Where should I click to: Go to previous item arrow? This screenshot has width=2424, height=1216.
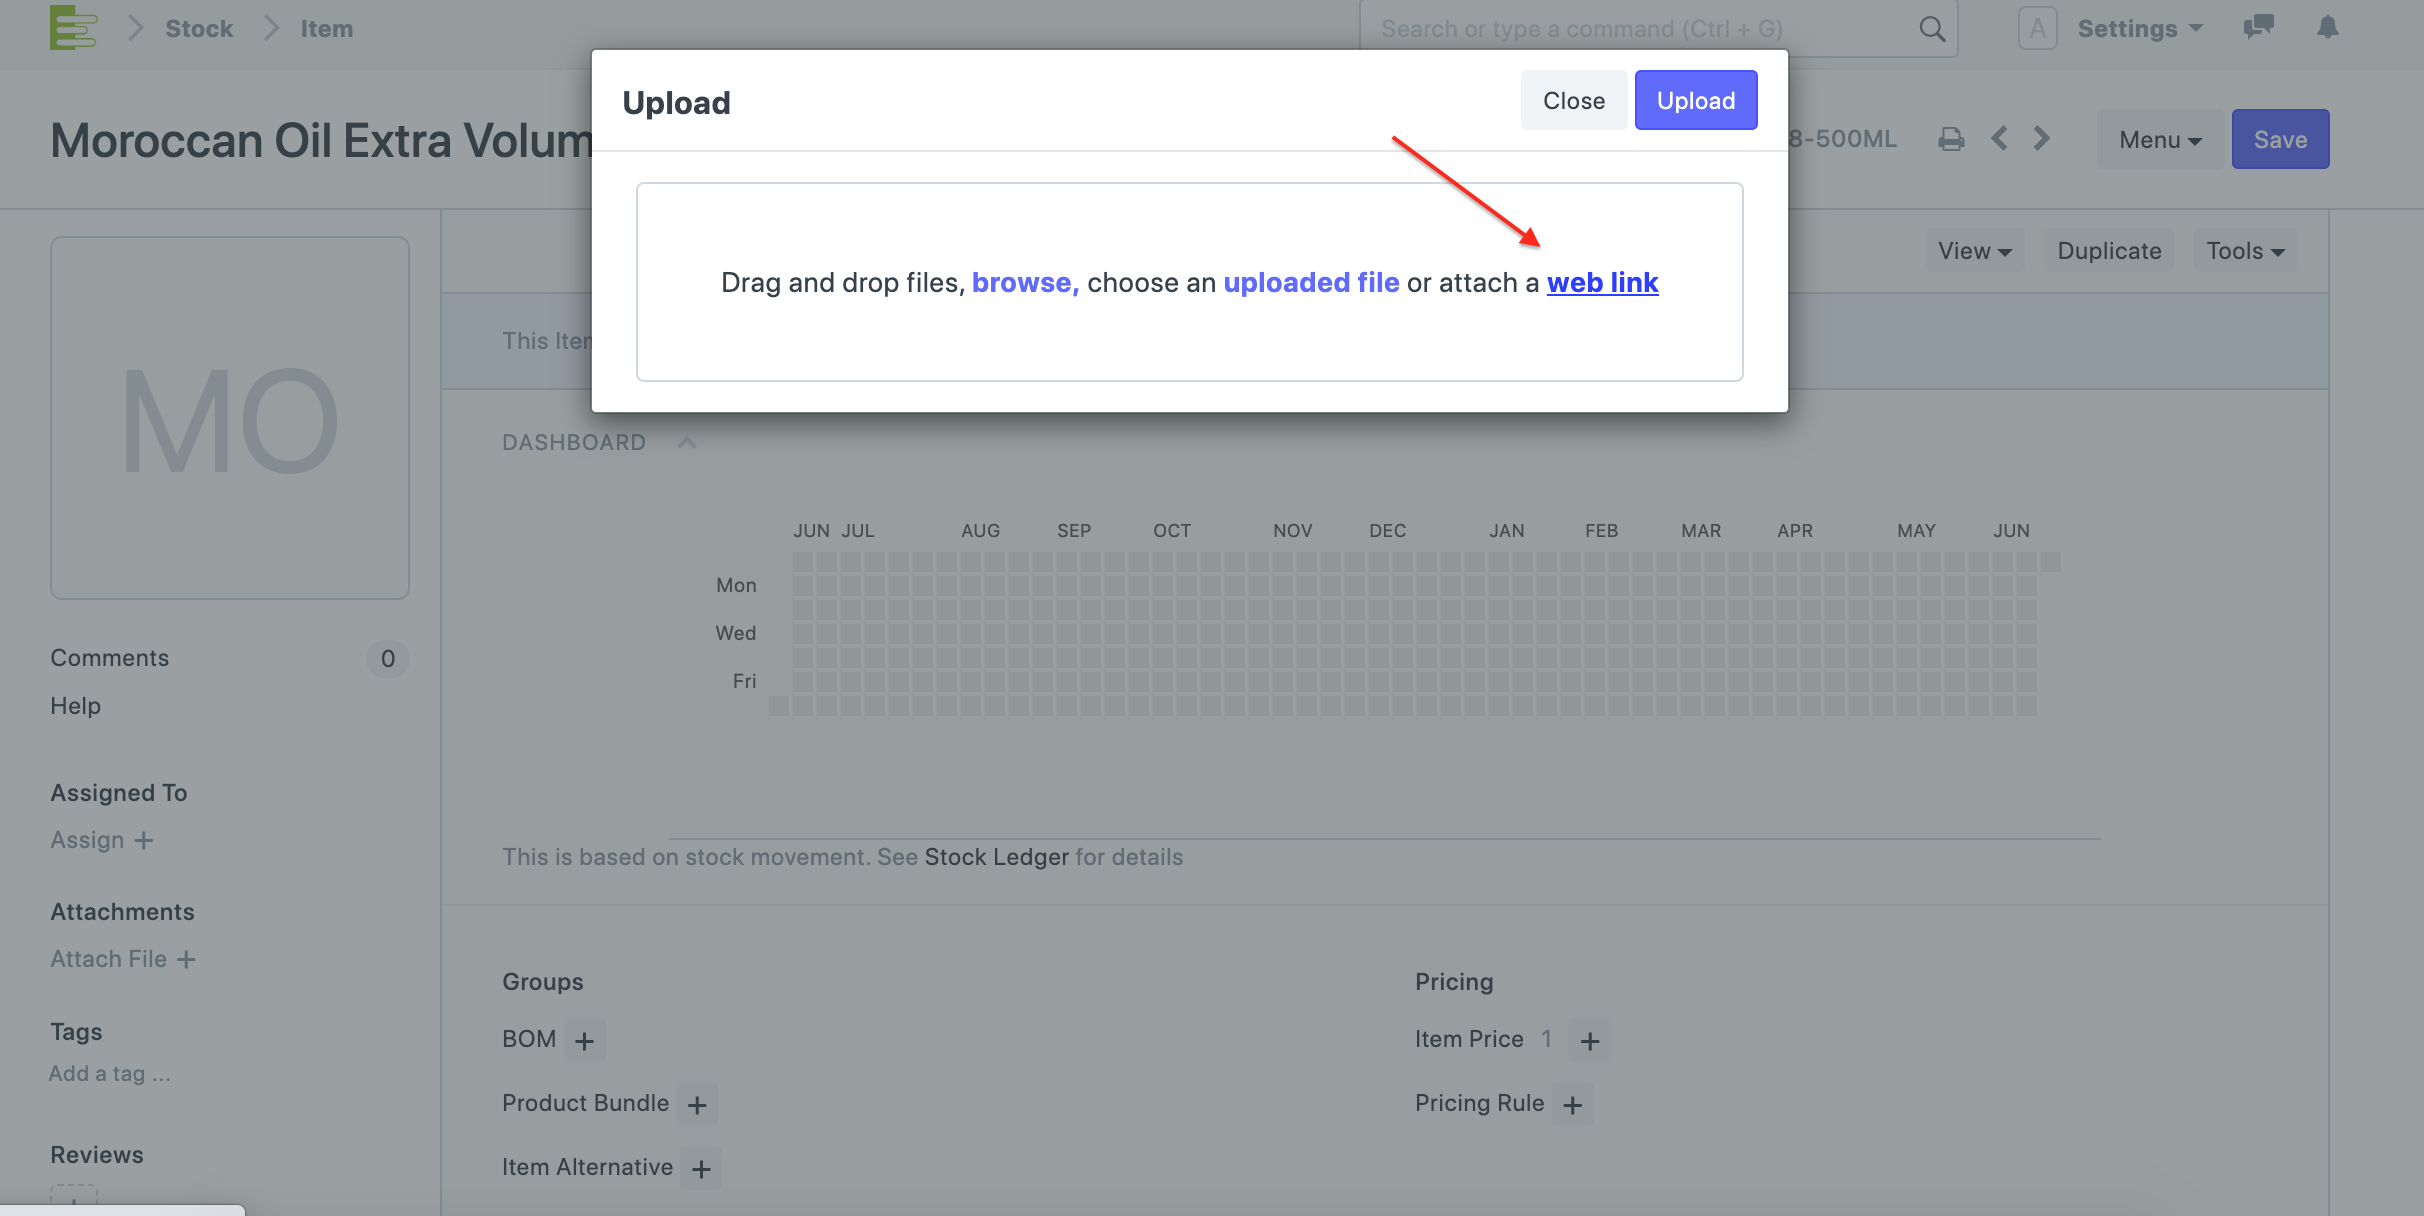[x=1999, y=139]
